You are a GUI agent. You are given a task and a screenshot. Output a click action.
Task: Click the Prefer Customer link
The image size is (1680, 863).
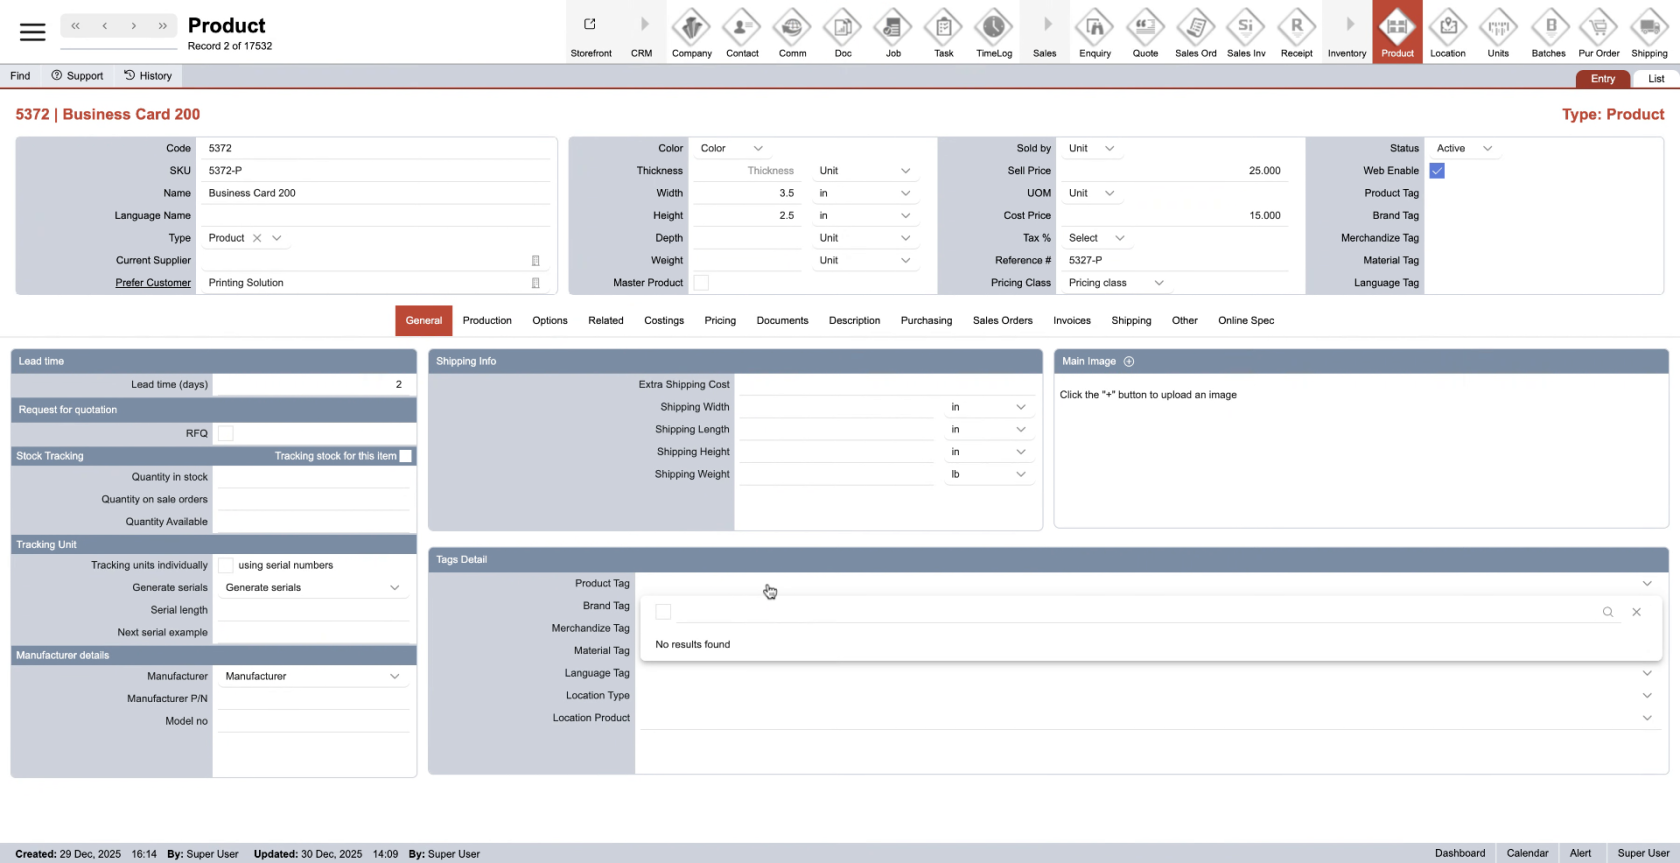pos(152,283)
